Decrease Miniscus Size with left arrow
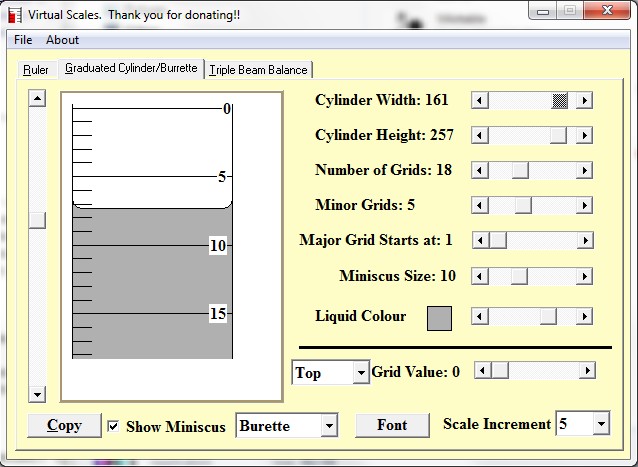 (x=480, y=276)
